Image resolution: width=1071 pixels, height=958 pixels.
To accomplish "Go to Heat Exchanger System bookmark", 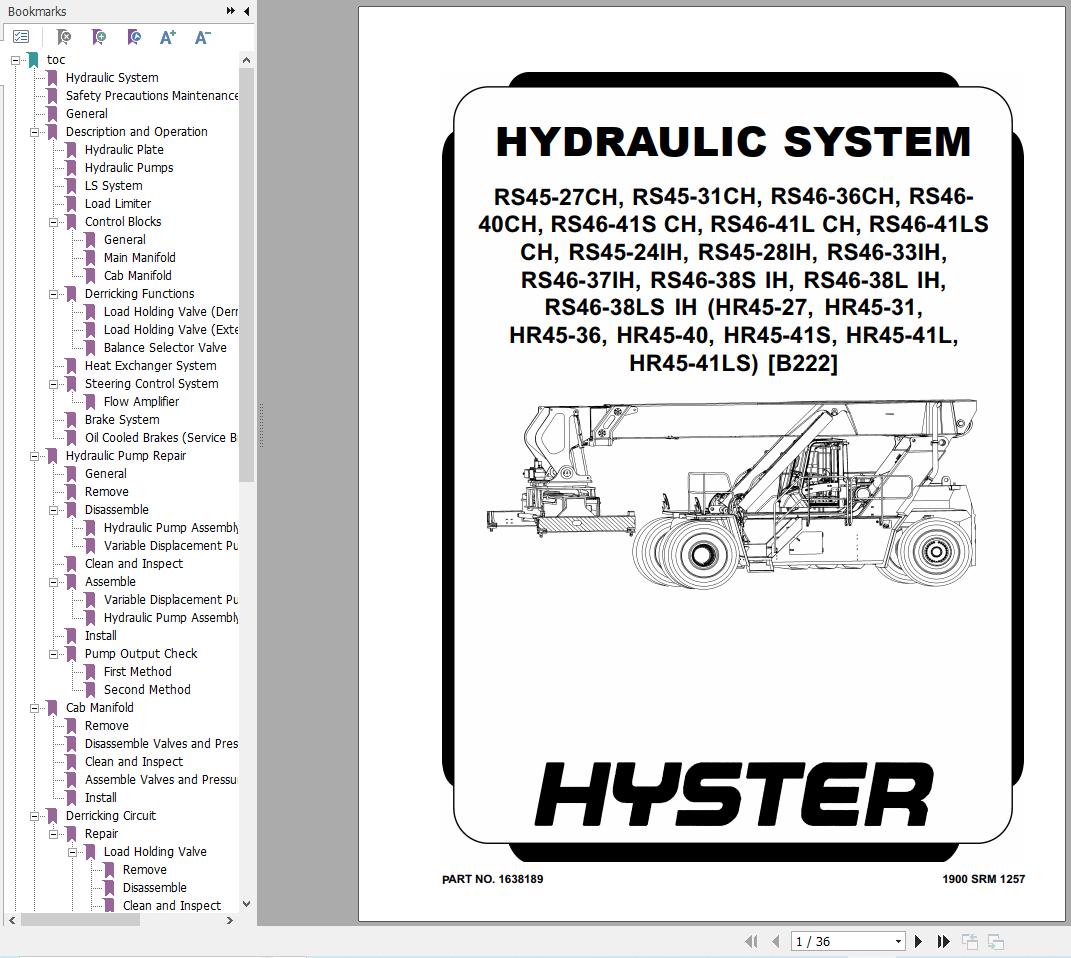I will [x=150, y=366].
